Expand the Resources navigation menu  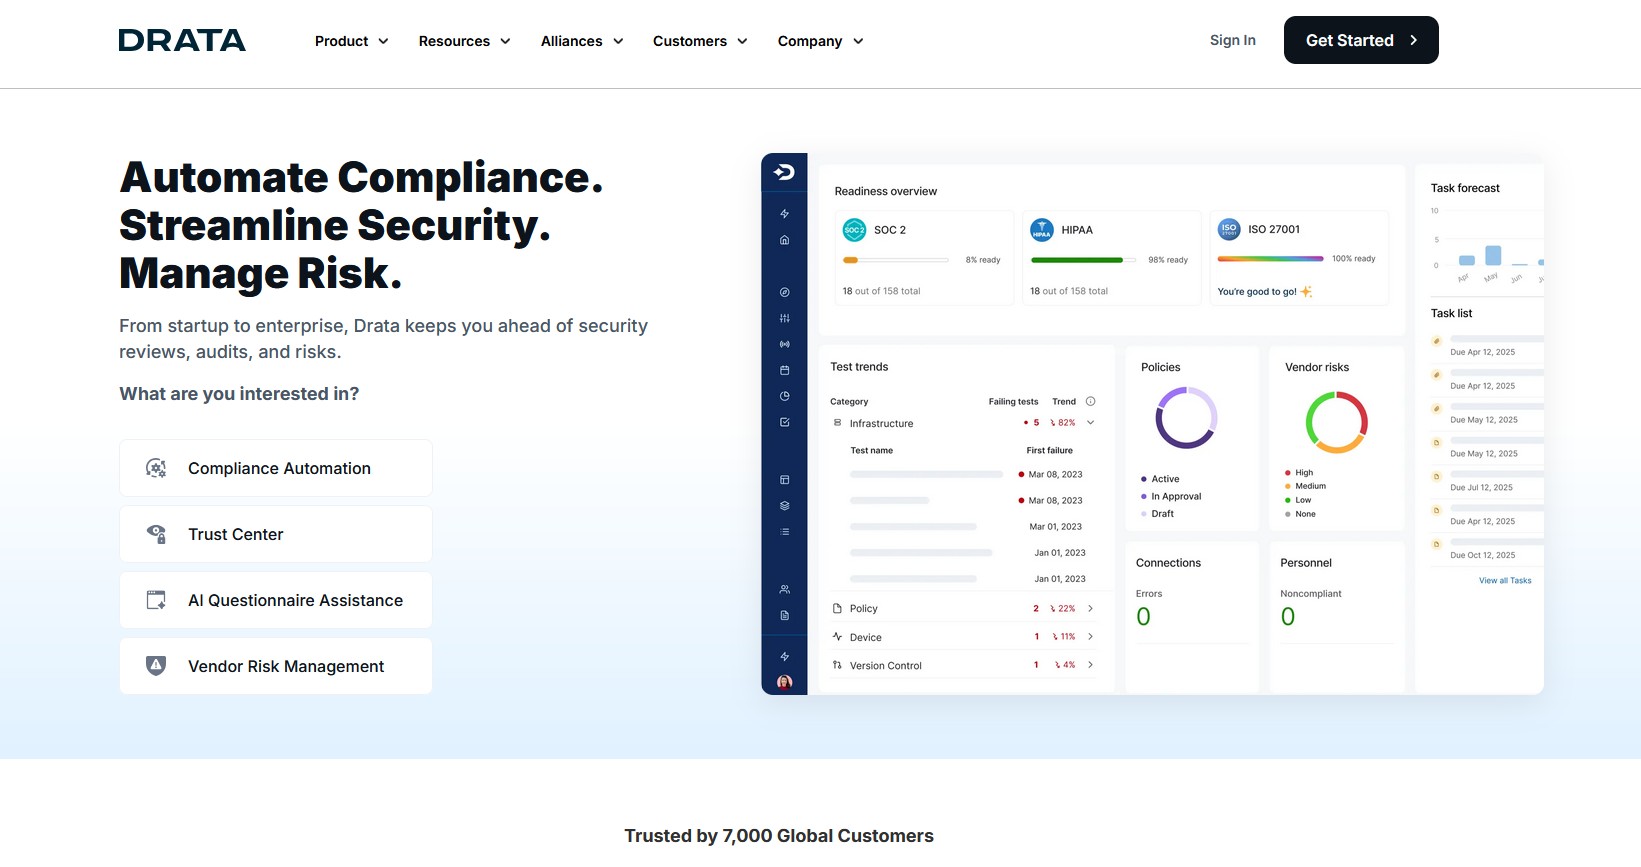[x=464, y=41]
